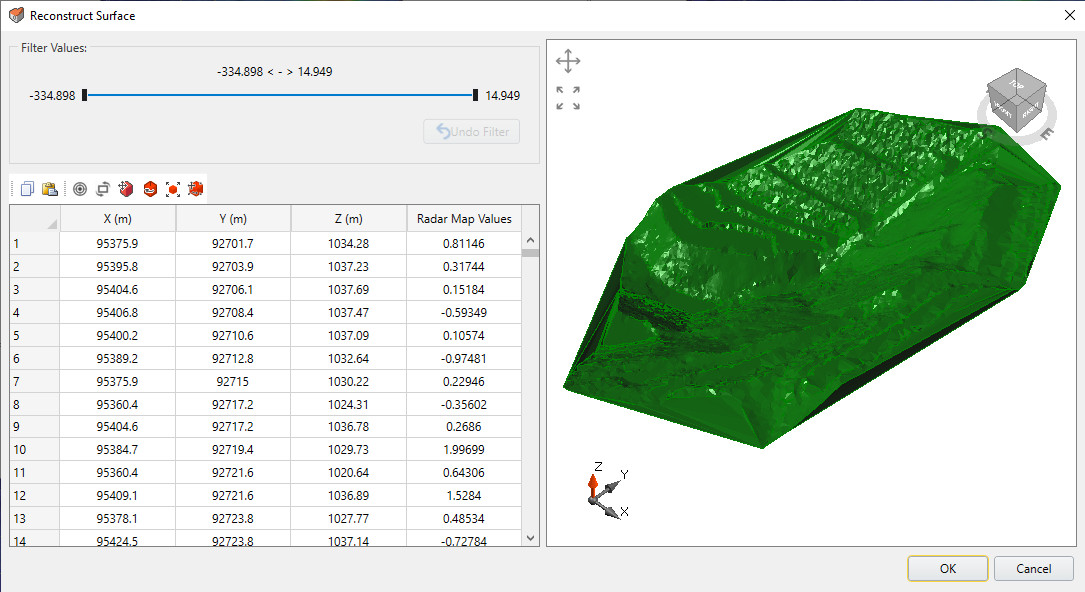Click cell value 1032.64

[349, 358]
